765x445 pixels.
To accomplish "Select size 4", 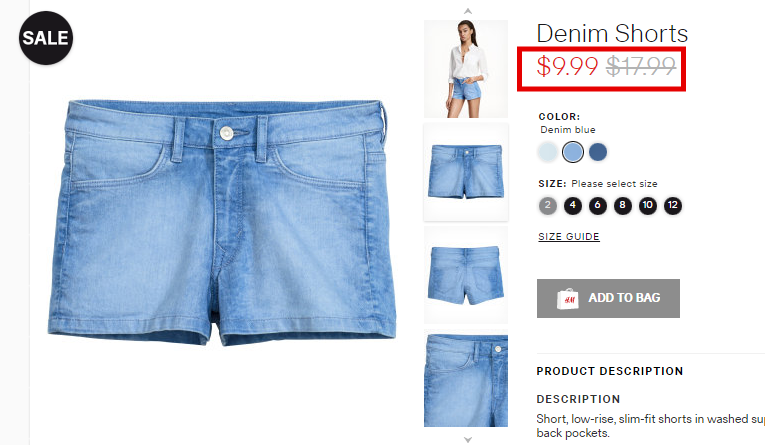I will [573, 205].
